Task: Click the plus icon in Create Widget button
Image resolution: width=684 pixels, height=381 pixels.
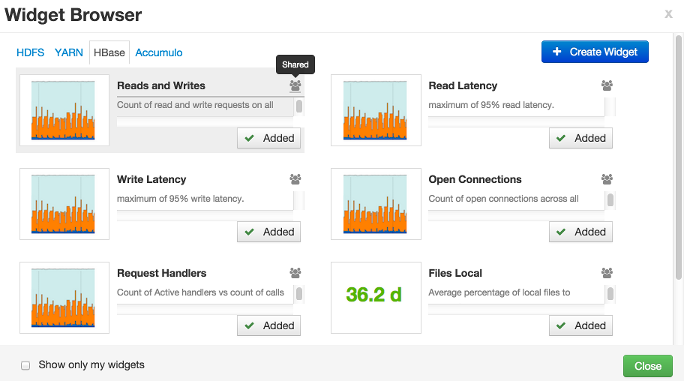Action: click(557, 51)
